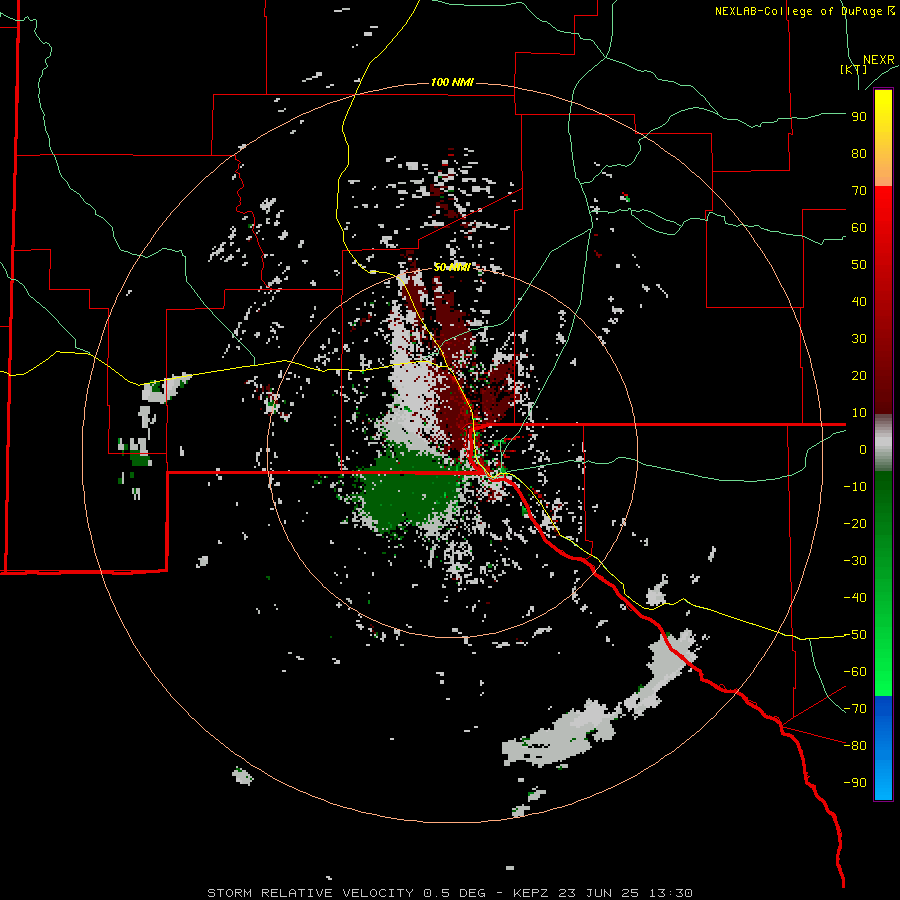Click the gray zero-velocity segment of color bar
This screenshot has height=900, width=900.
[883, 443]
